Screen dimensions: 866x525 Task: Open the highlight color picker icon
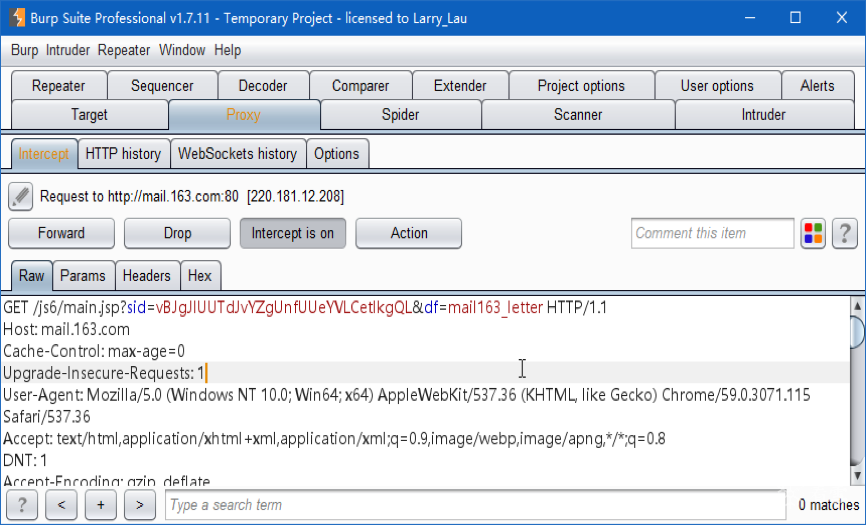pos(813,234)
